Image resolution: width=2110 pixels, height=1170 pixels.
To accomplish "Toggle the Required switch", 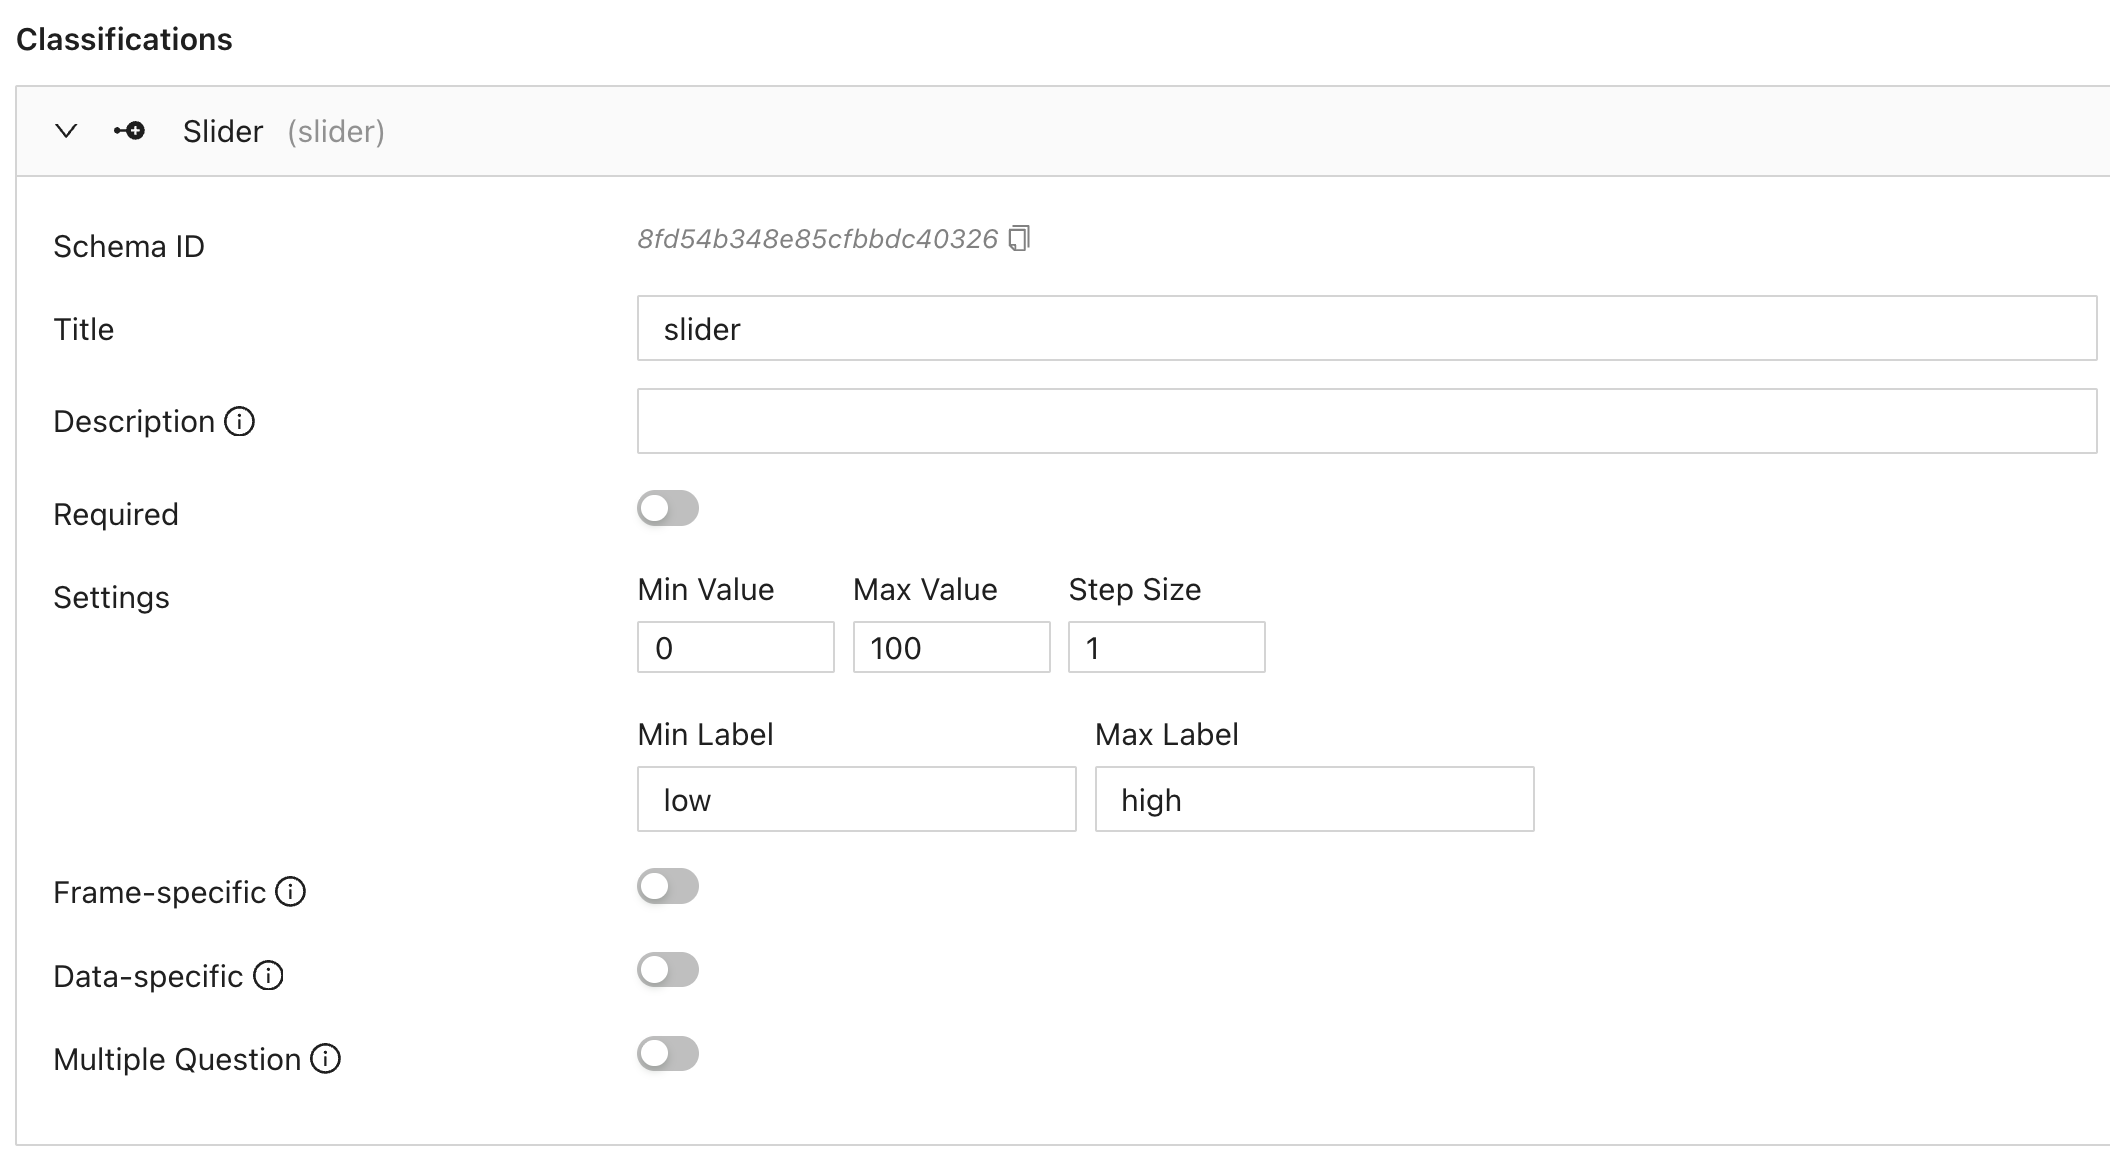I will click(x=668, y=508).
